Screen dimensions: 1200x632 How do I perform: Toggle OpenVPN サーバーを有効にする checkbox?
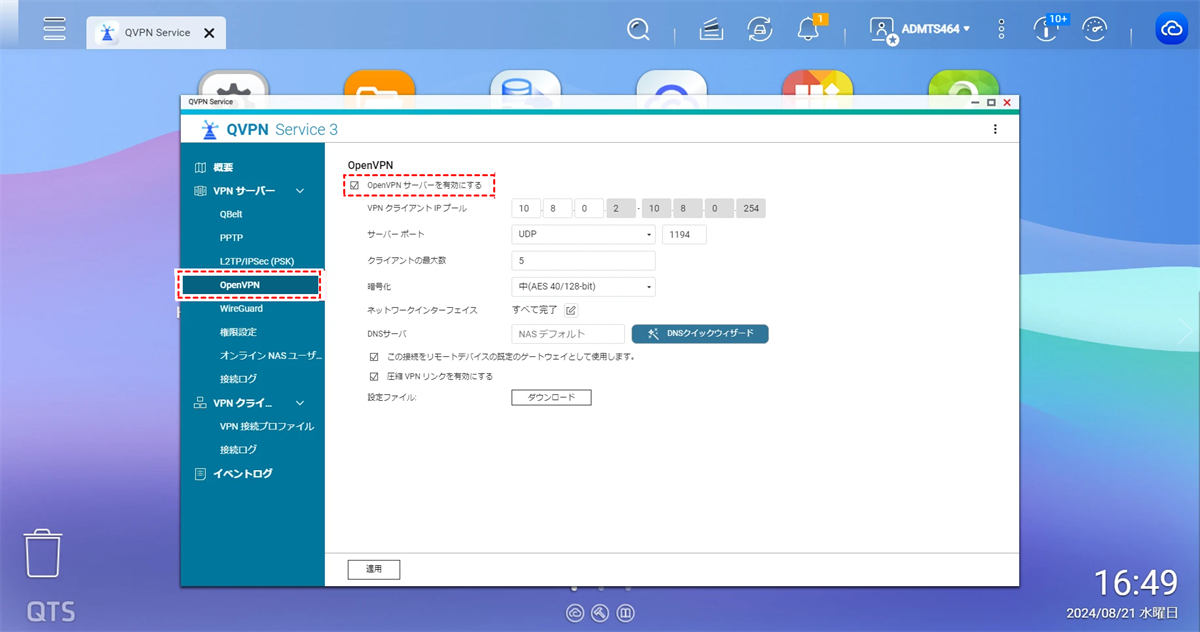[354, 185]
